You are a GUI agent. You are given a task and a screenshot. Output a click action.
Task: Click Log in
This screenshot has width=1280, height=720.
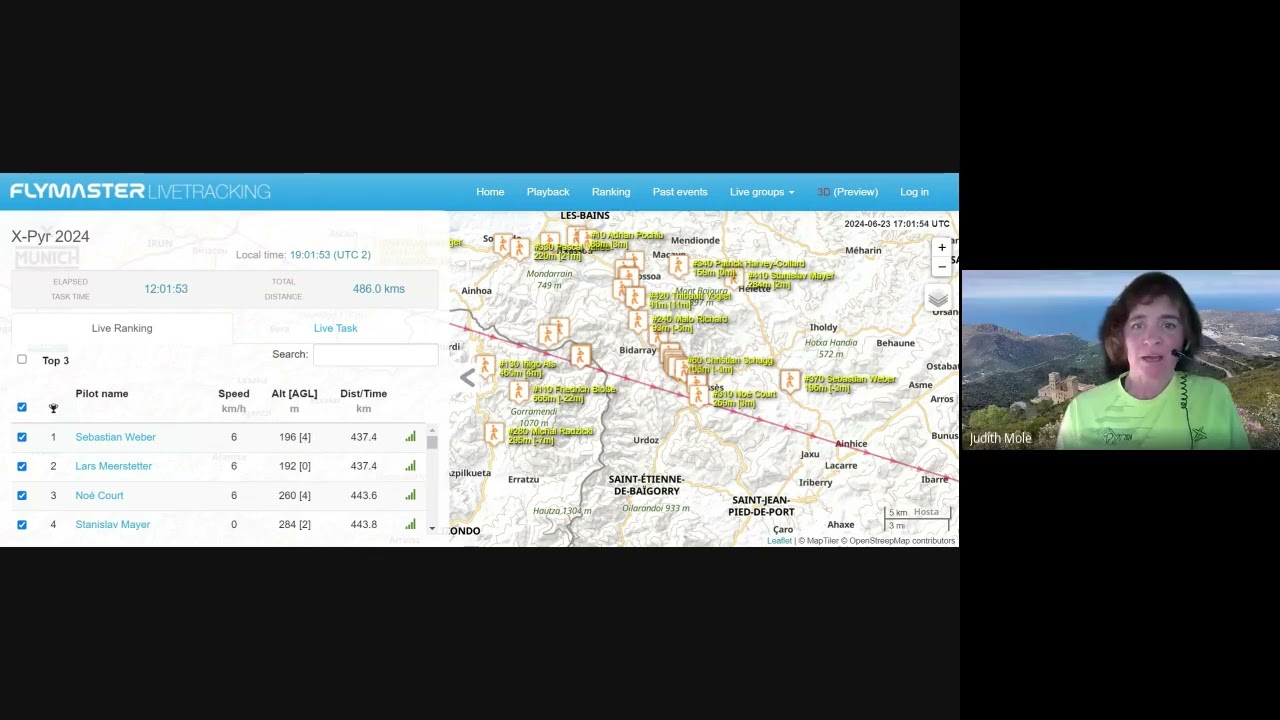click(914, 192)
